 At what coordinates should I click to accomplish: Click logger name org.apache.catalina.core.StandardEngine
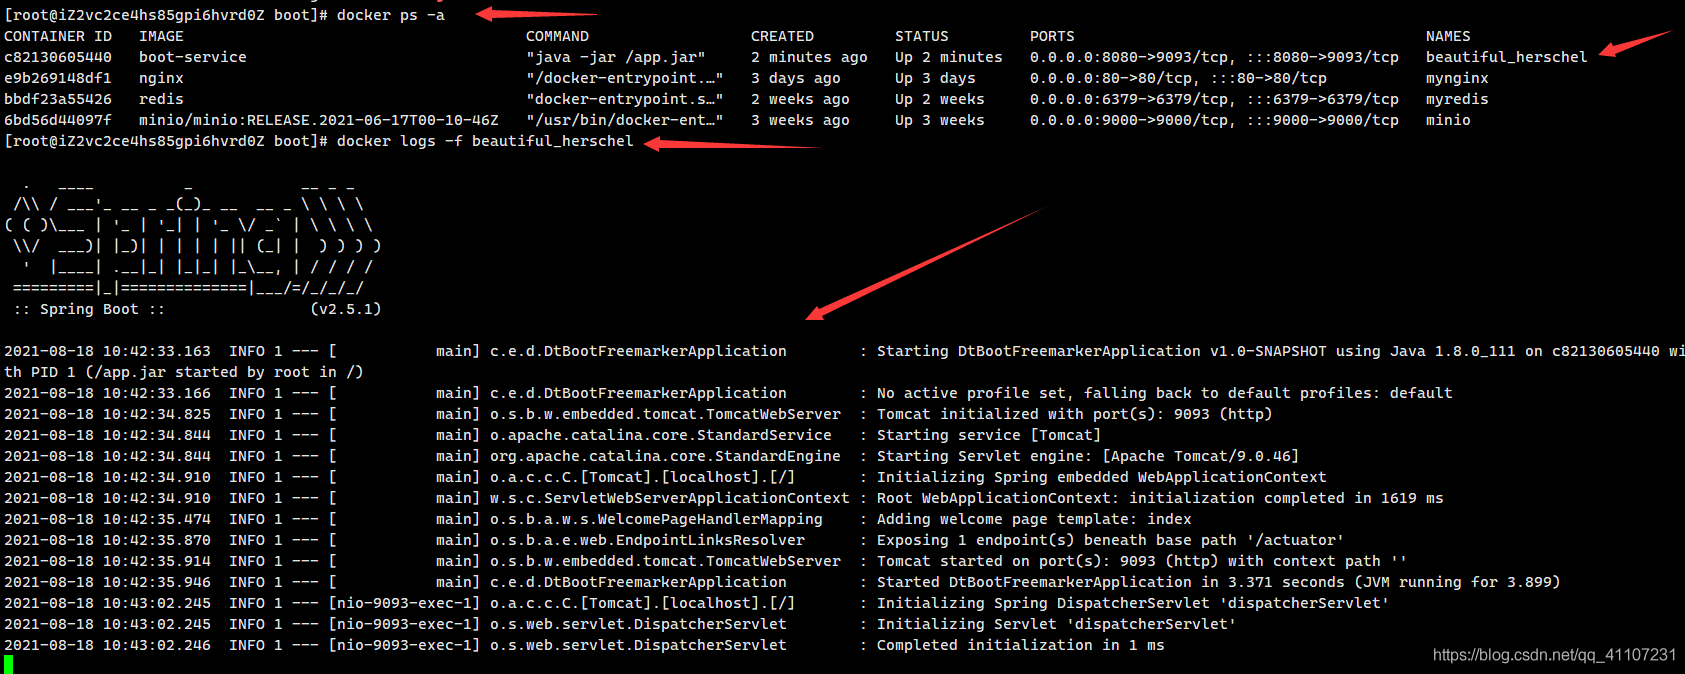tap(665, 456)
